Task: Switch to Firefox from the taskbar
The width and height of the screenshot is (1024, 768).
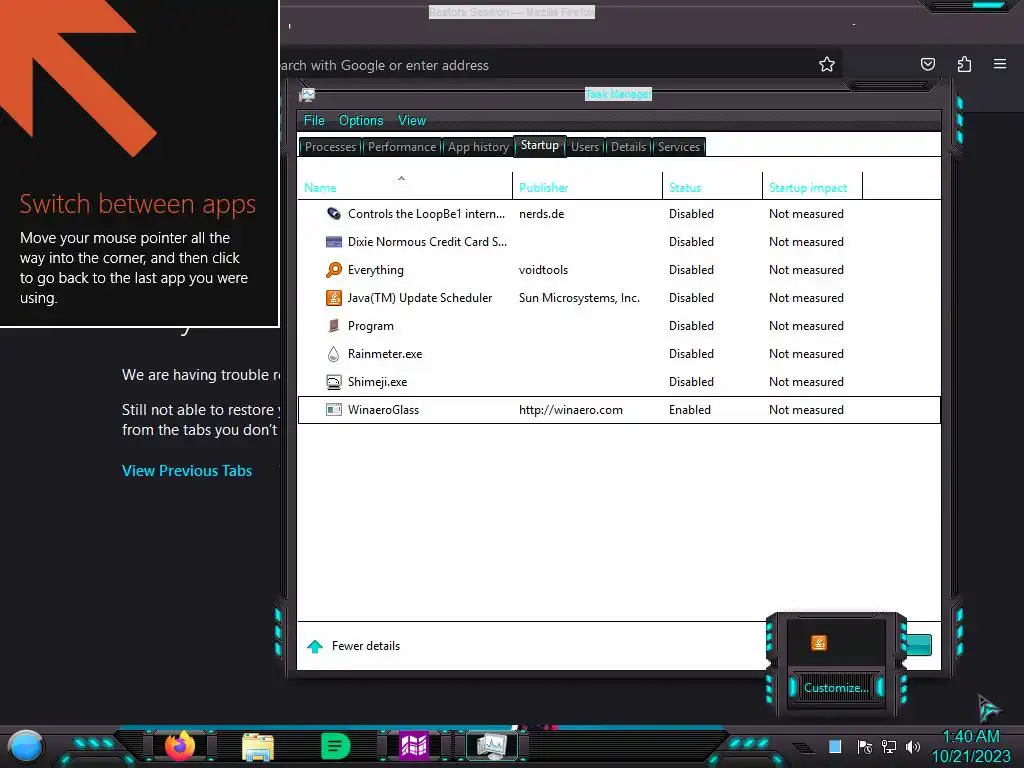Action: (x=180, y=746)
